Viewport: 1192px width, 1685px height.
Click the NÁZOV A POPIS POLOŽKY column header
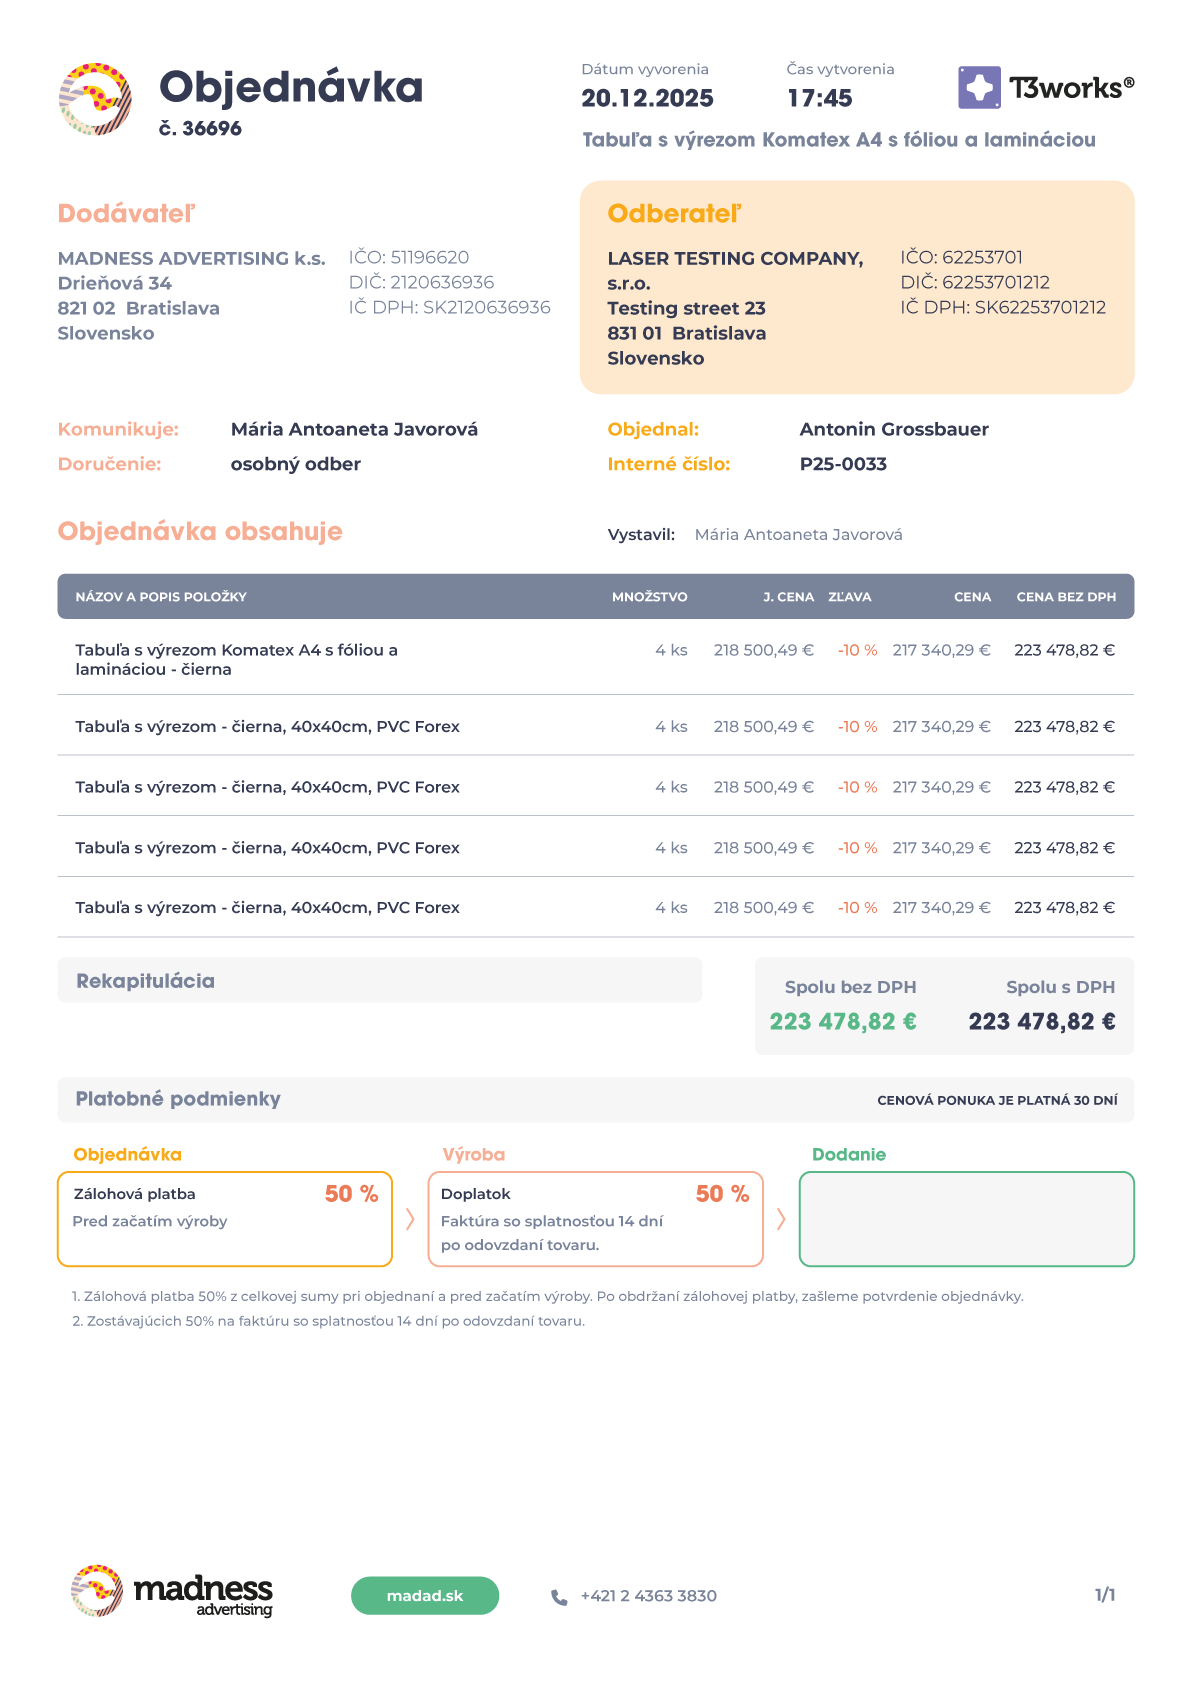(161, 597)
